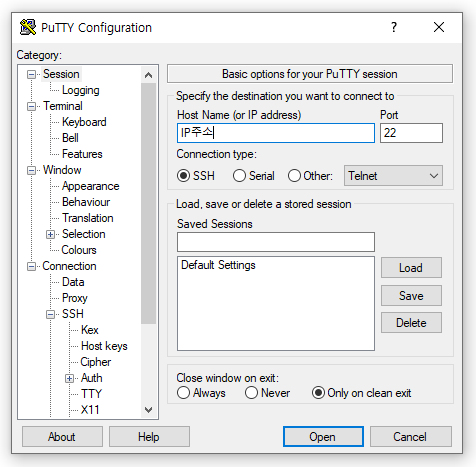The height and width of the screenshot is (467, 476).
Task: Open the Behaviour category
Action: tap(86, 202)
